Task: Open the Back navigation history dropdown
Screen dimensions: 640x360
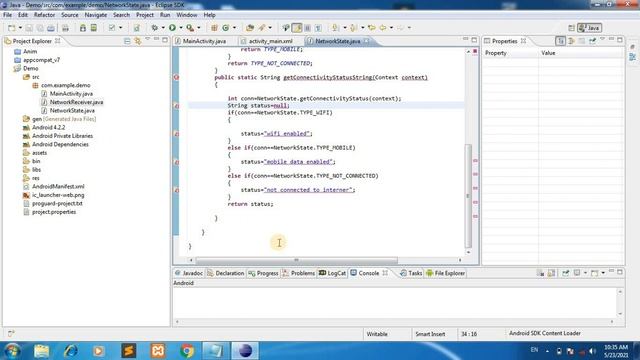Action: pos(391,28)
